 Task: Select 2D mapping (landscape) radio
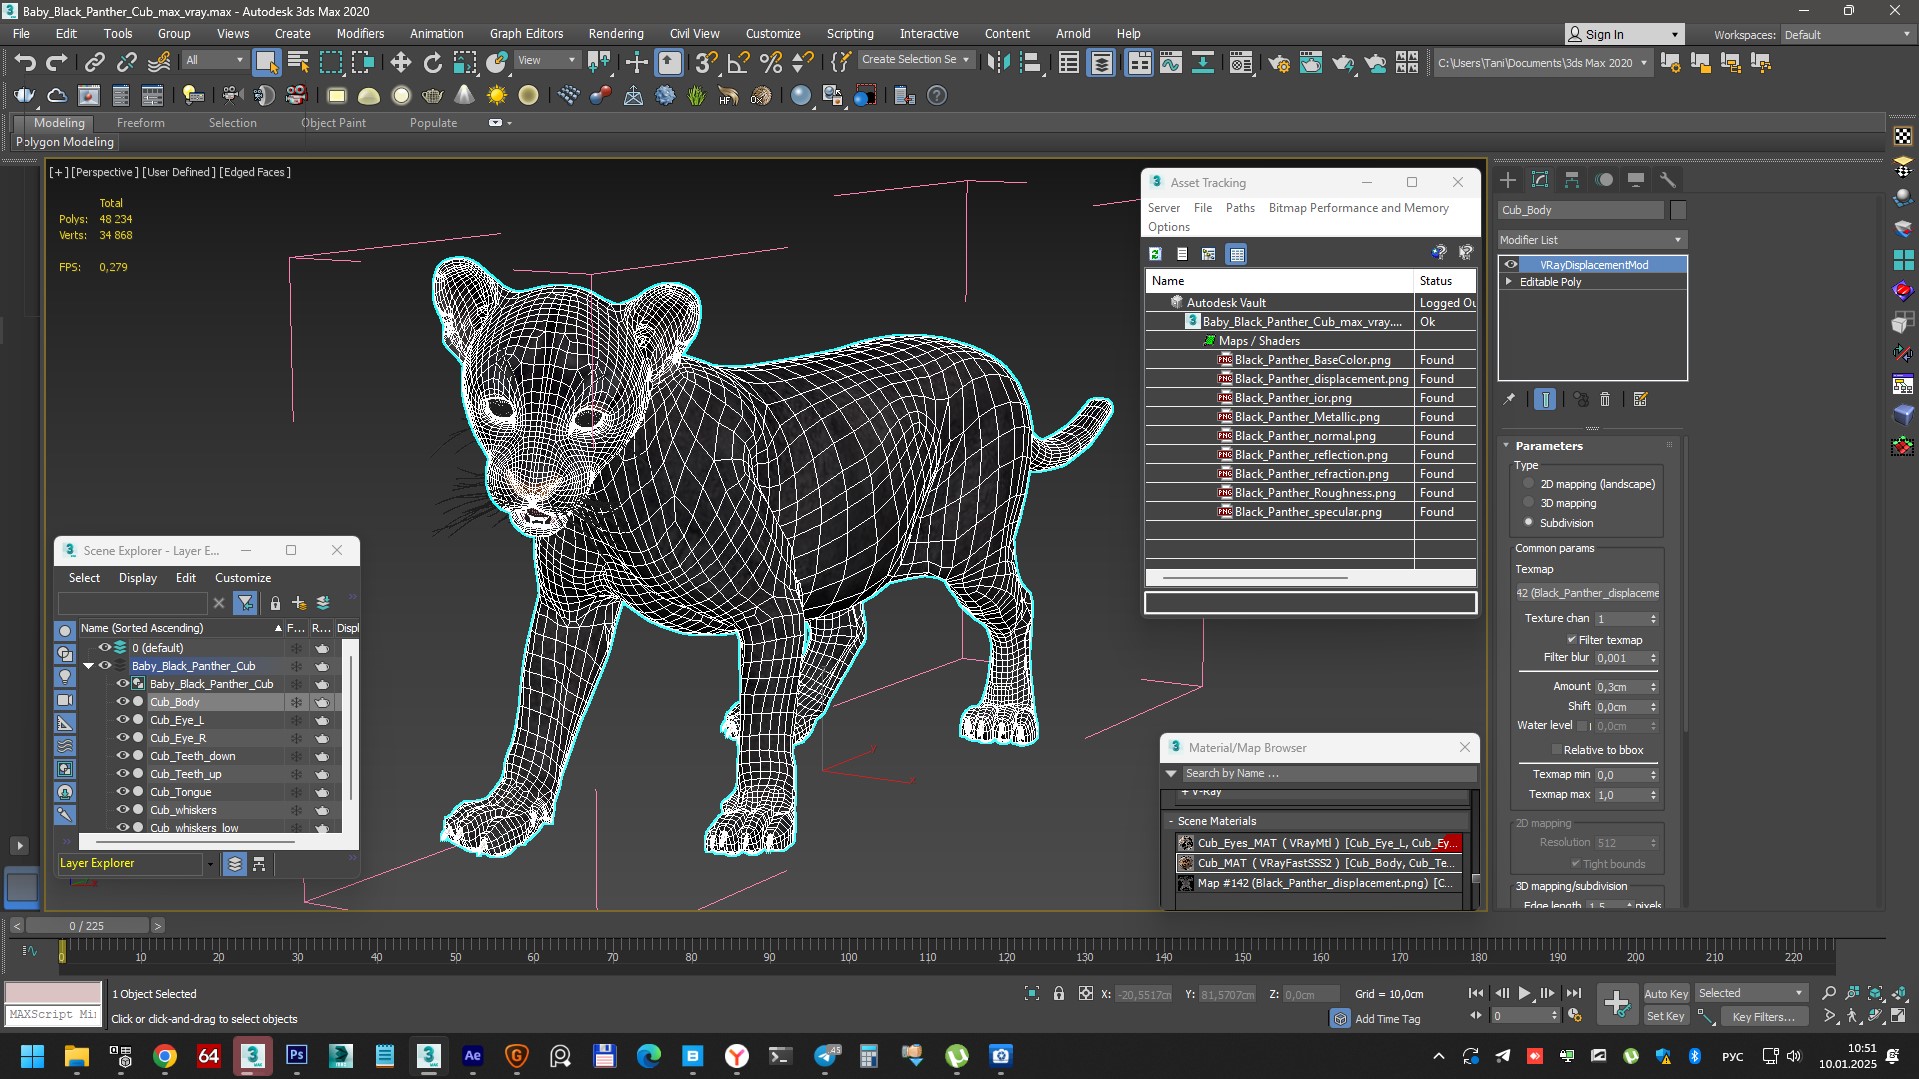pos(1528,484)
